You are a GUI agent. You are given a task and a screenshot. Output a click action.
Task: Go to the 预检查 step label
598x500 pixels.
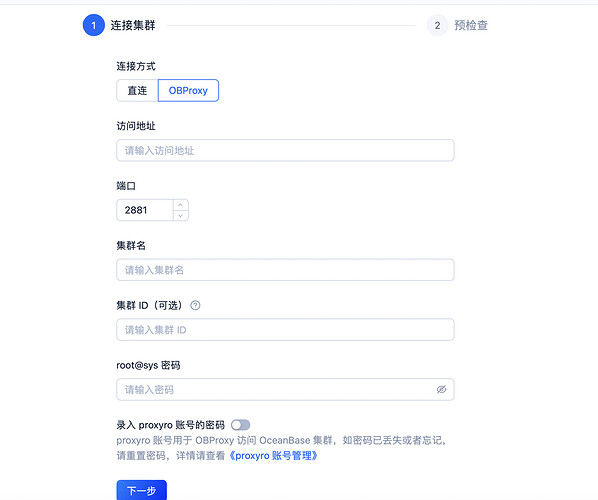471,25
